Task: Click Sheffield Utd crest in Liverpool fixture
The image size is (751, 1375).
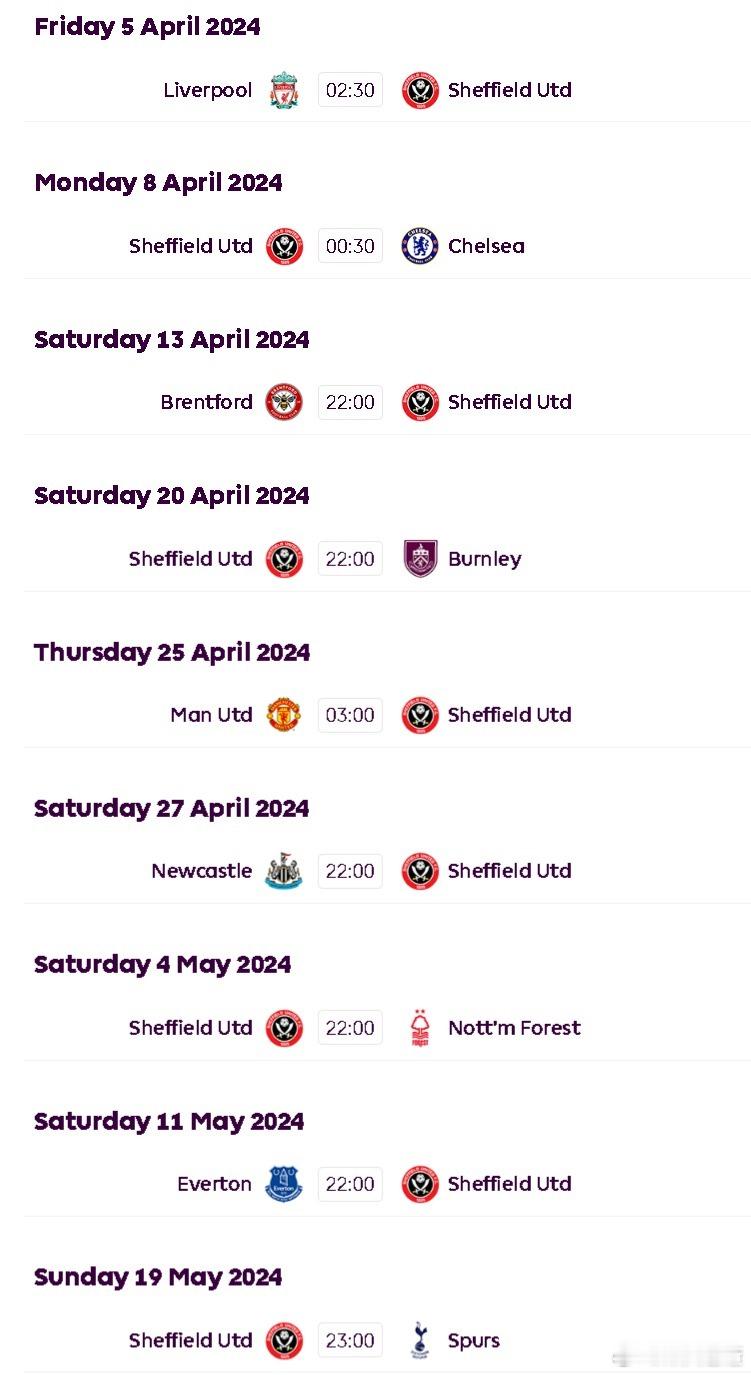Action: click(x=420, y=90)
